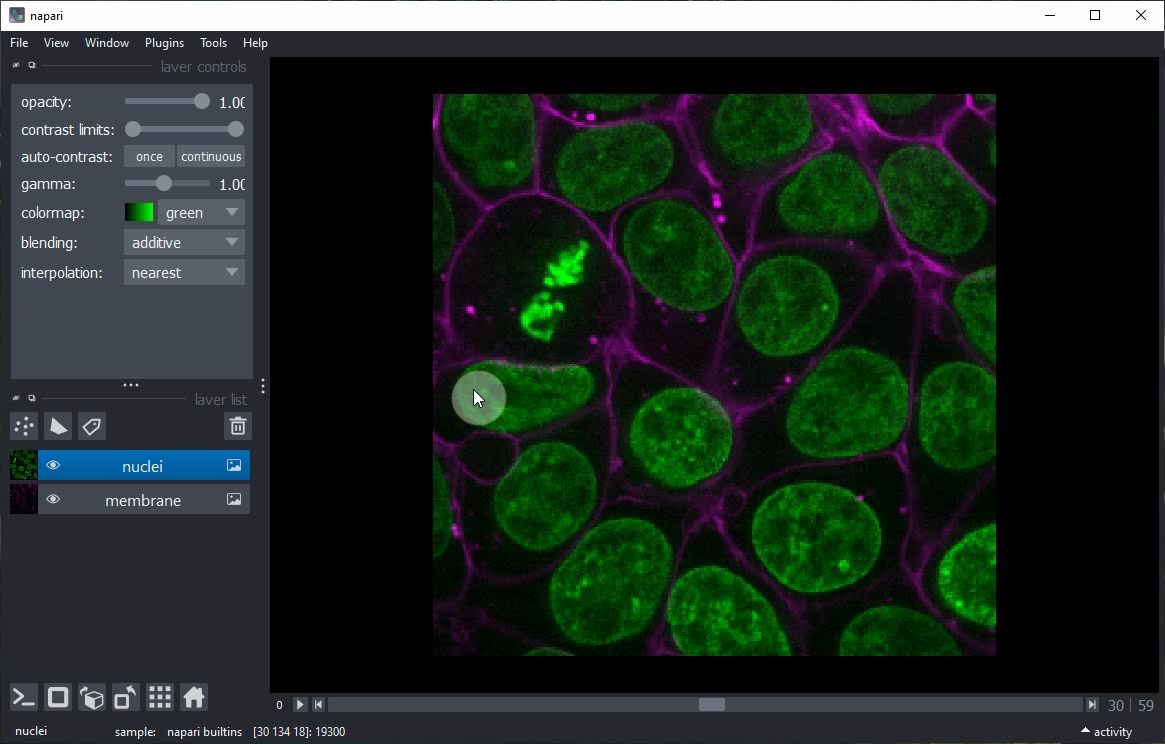Open the colormap dropdown showing green

[x=201, y=213]
